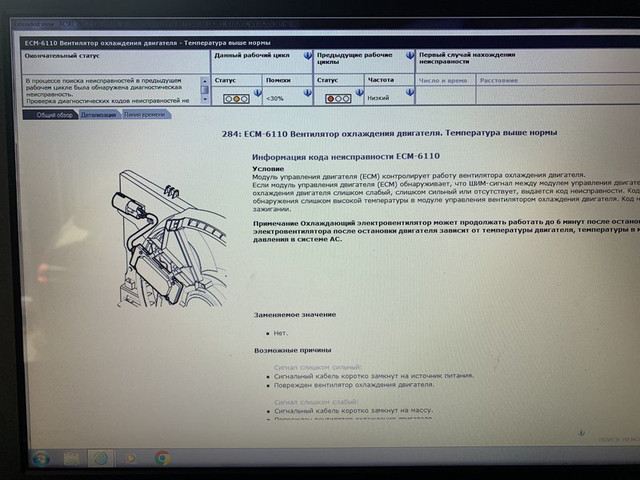Click Сигнальный кабель коротко замкнут на источник питания

(x=374, y=376)
